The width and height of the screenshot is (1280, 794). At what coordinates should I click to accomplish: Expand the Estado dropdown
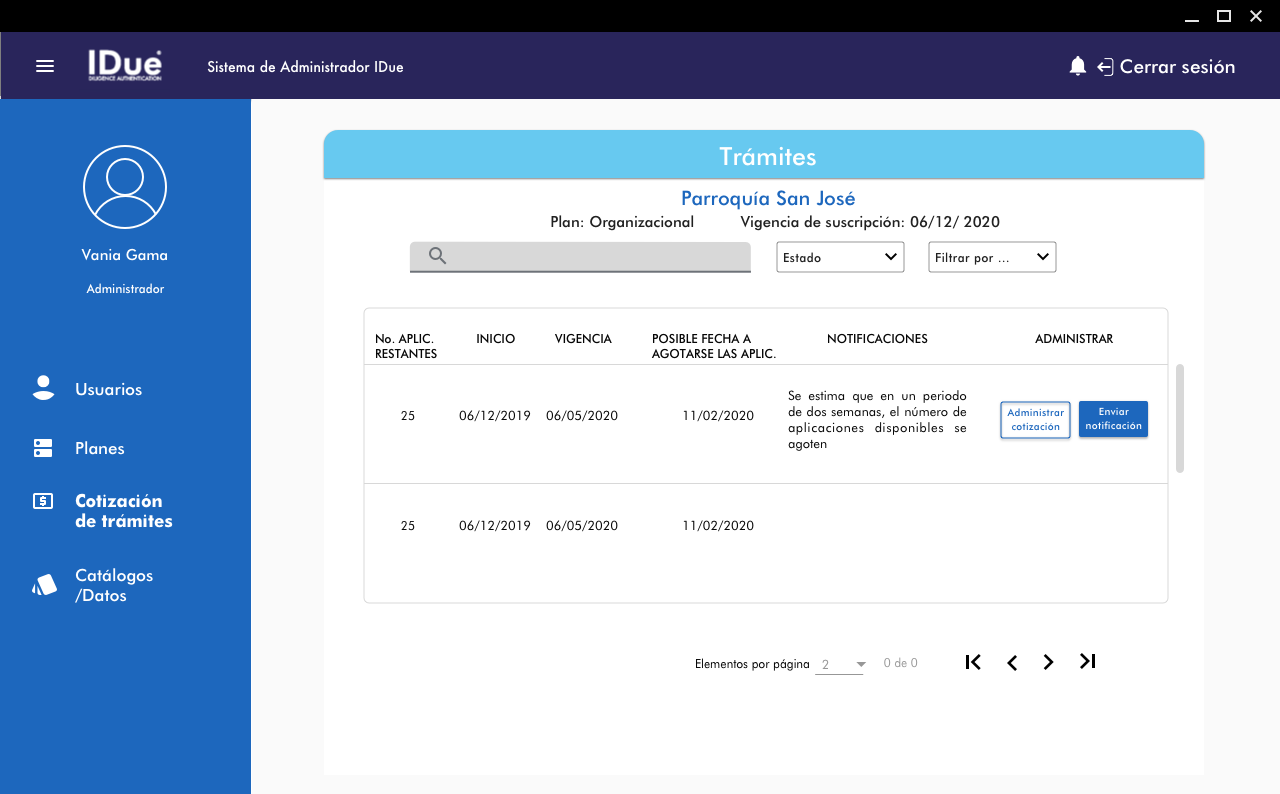pyautogui.click(x=840, y=257)
